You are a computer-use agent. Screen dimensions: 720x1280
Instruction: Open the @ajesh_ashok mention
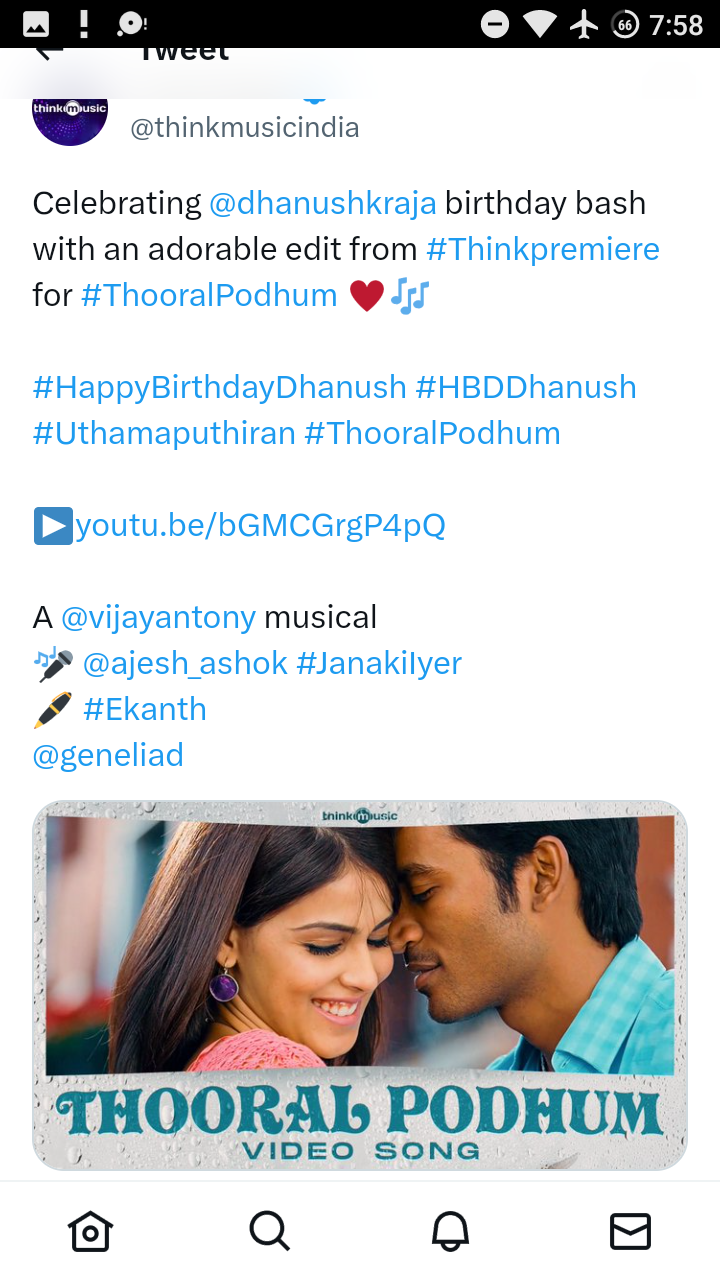[x=185, y=663]
